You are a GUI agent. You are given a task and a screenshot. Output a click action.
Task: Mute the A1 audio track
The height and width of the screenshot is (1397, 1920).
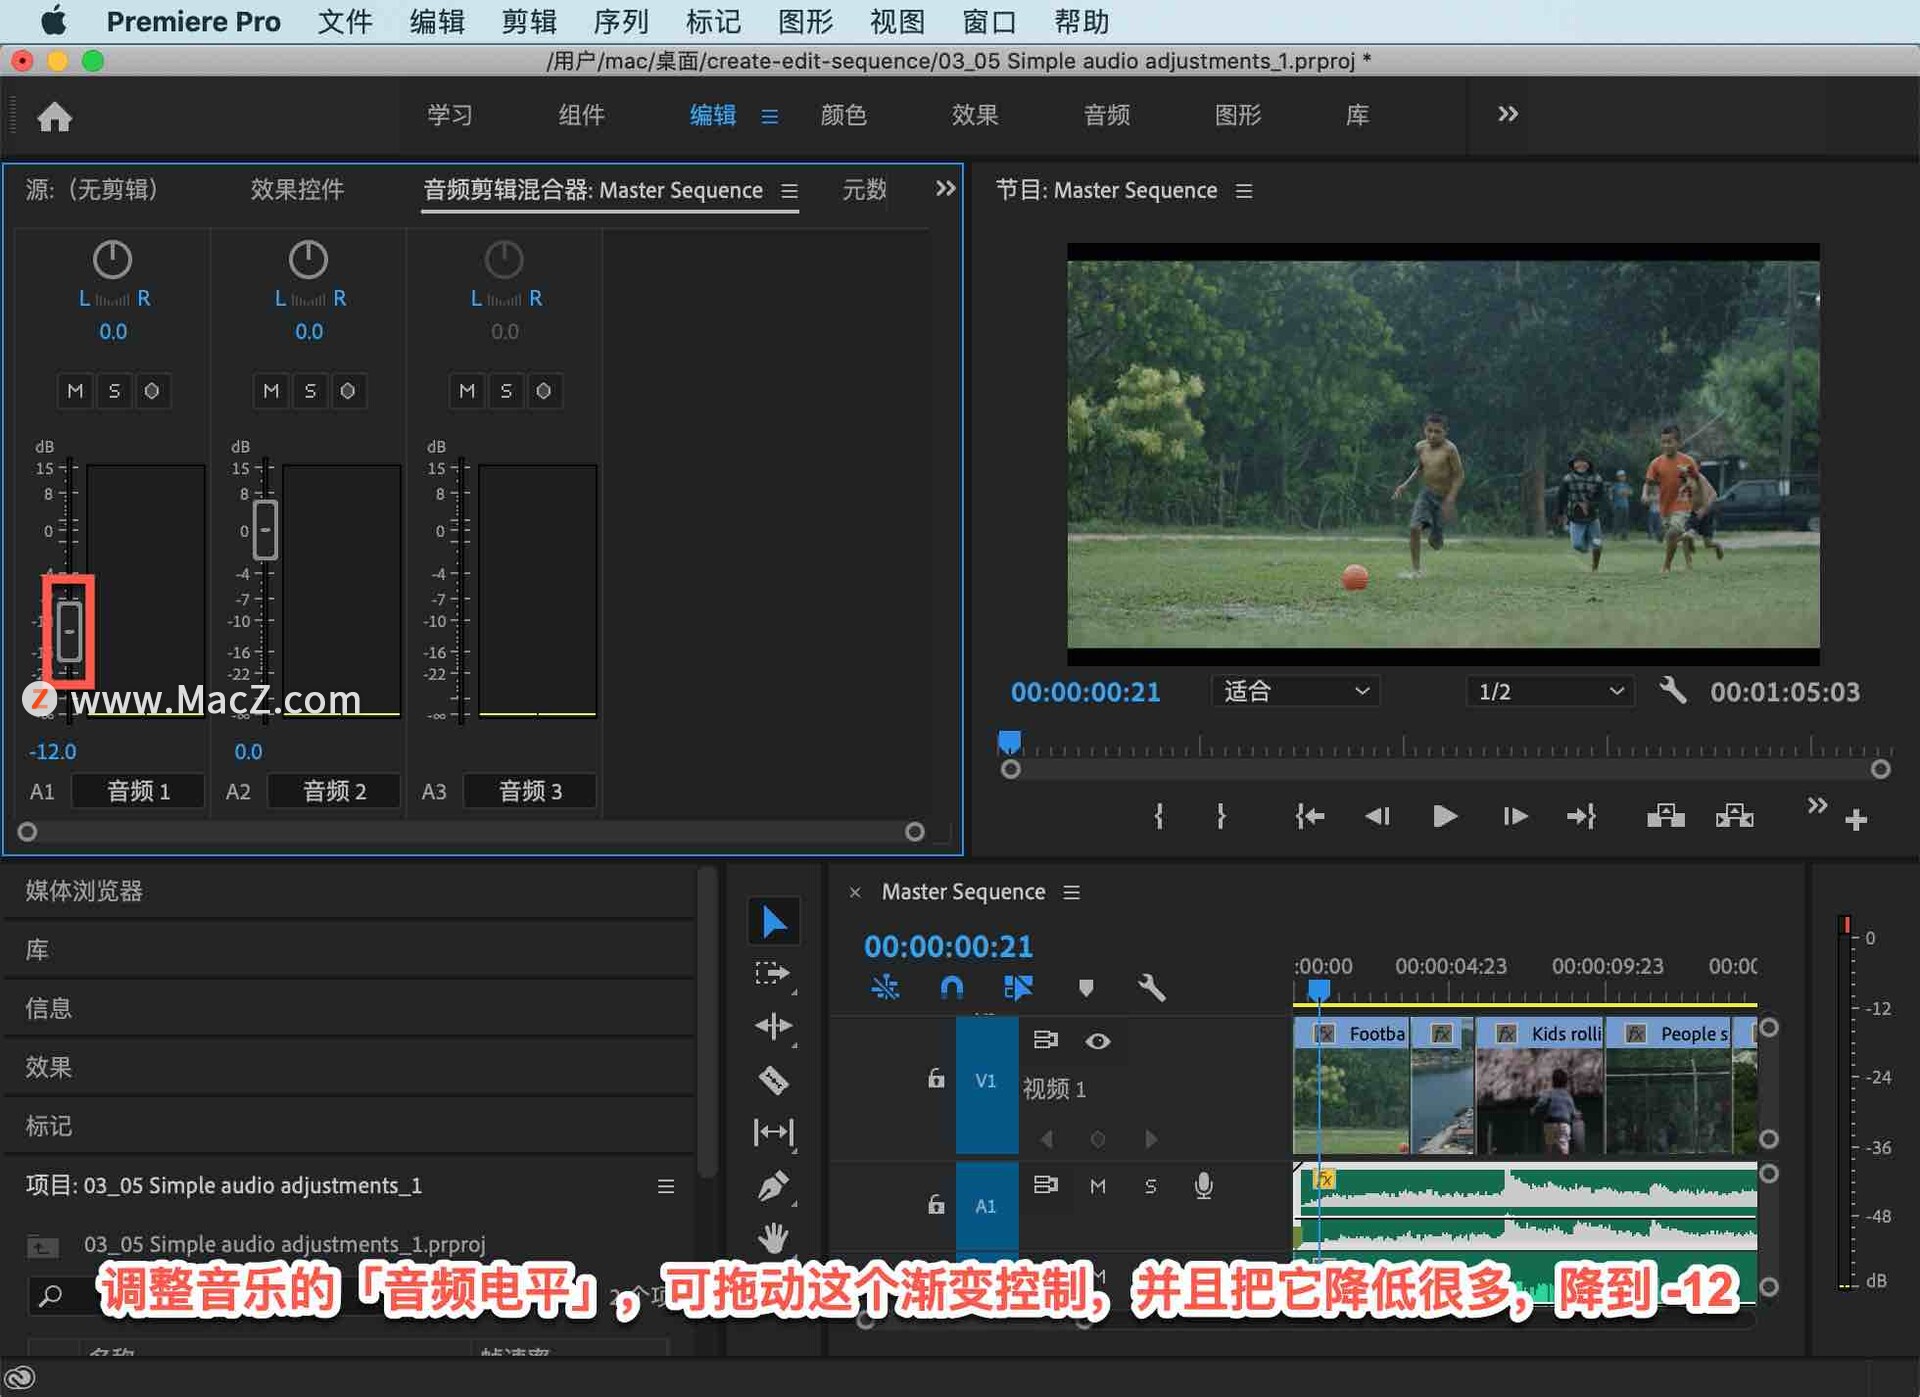click(1098, 1187)
